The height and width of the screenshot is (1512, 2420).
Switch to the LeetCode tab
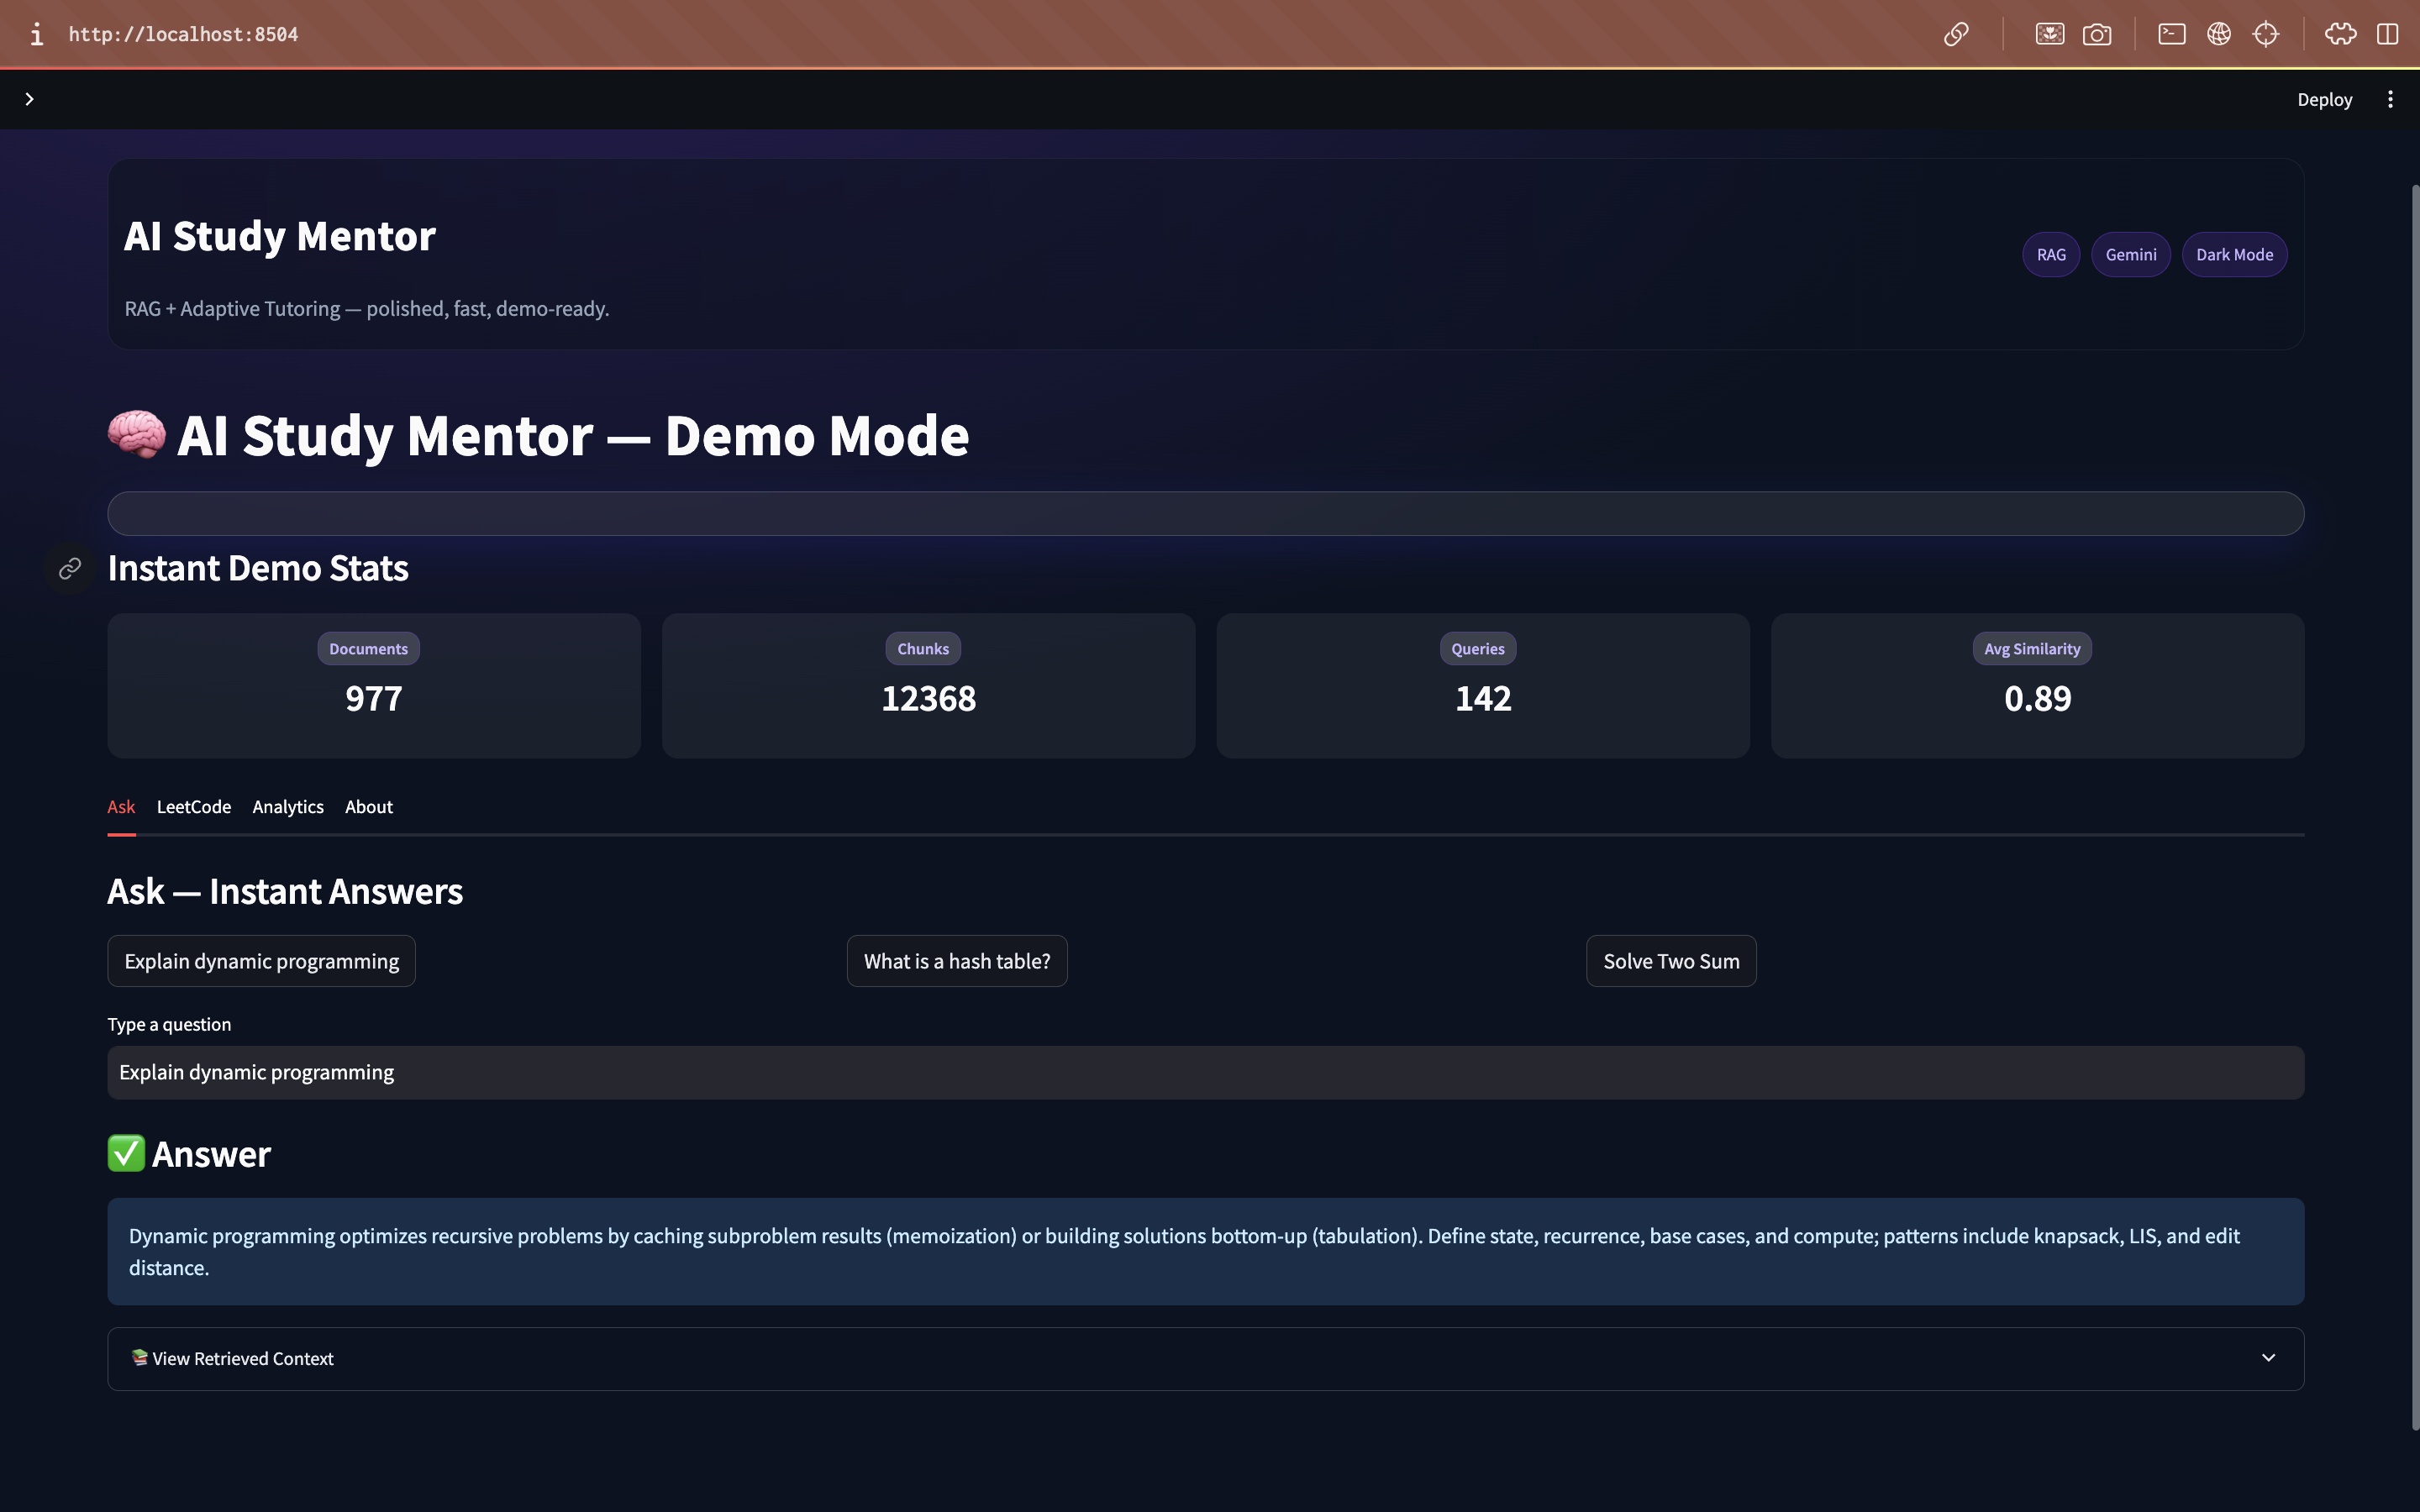pyautogui.click(x=193, y=806)
